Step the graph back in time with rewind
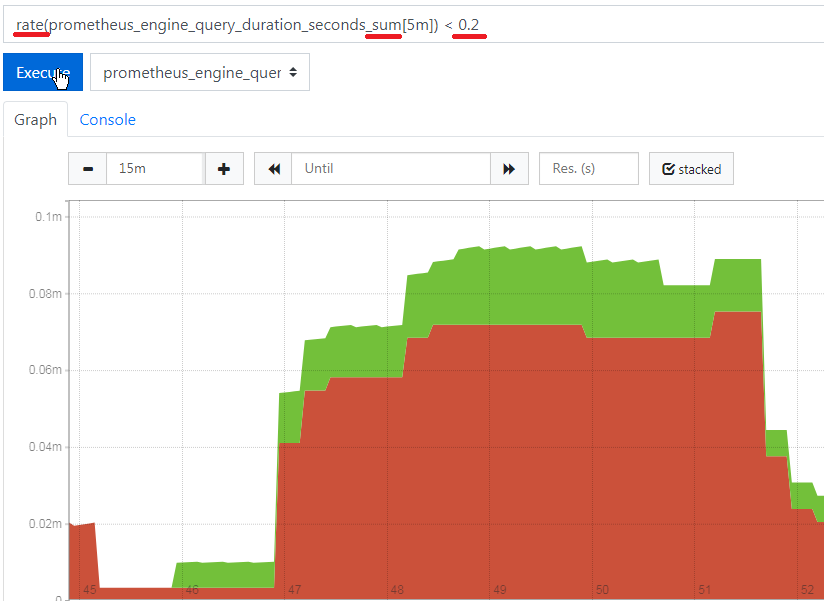The height and width of the screenshot is (601, 830). click(273, 169)
